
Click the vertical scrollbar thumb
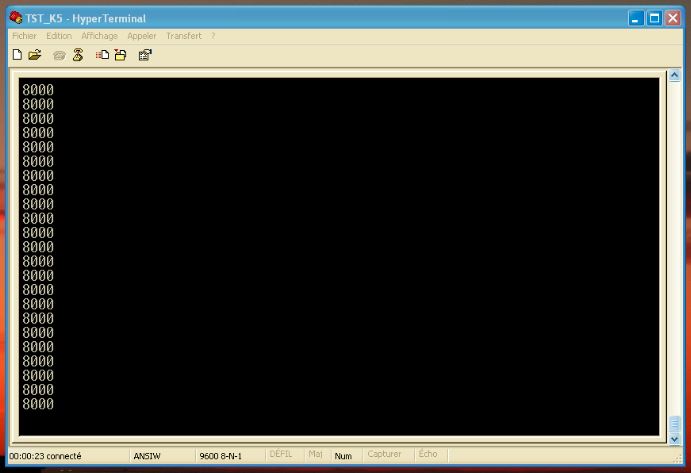coord(674,425)
